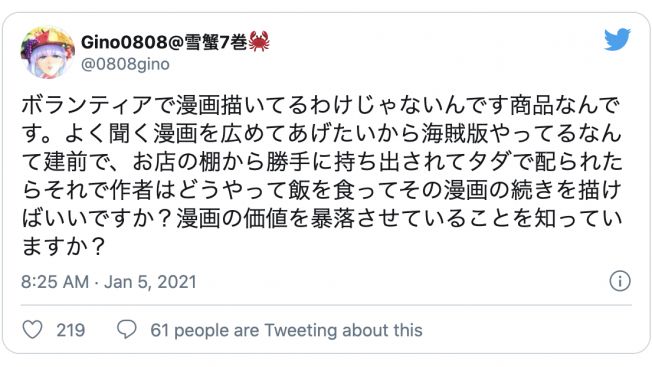This screenshot has height=367, width=652.
Task: Click the divider line above the like count
Action: click(x=326, y=305)
